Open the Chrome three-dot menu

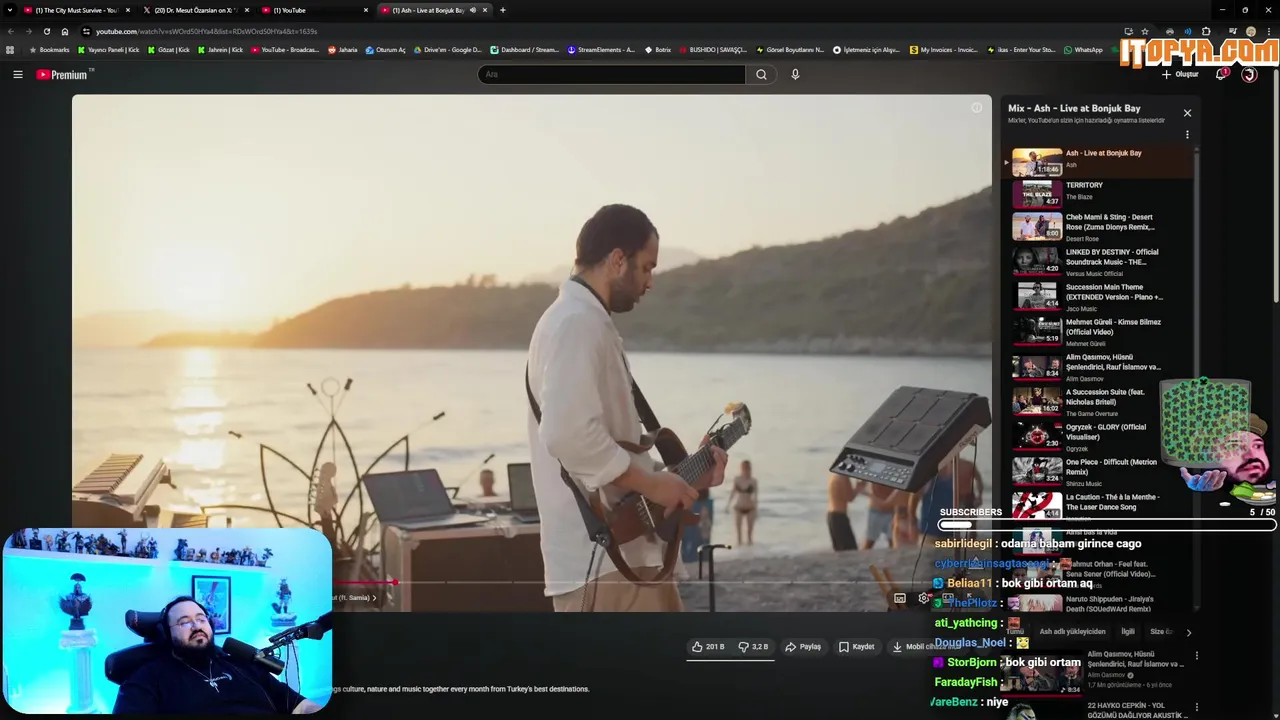[1270, 31]
